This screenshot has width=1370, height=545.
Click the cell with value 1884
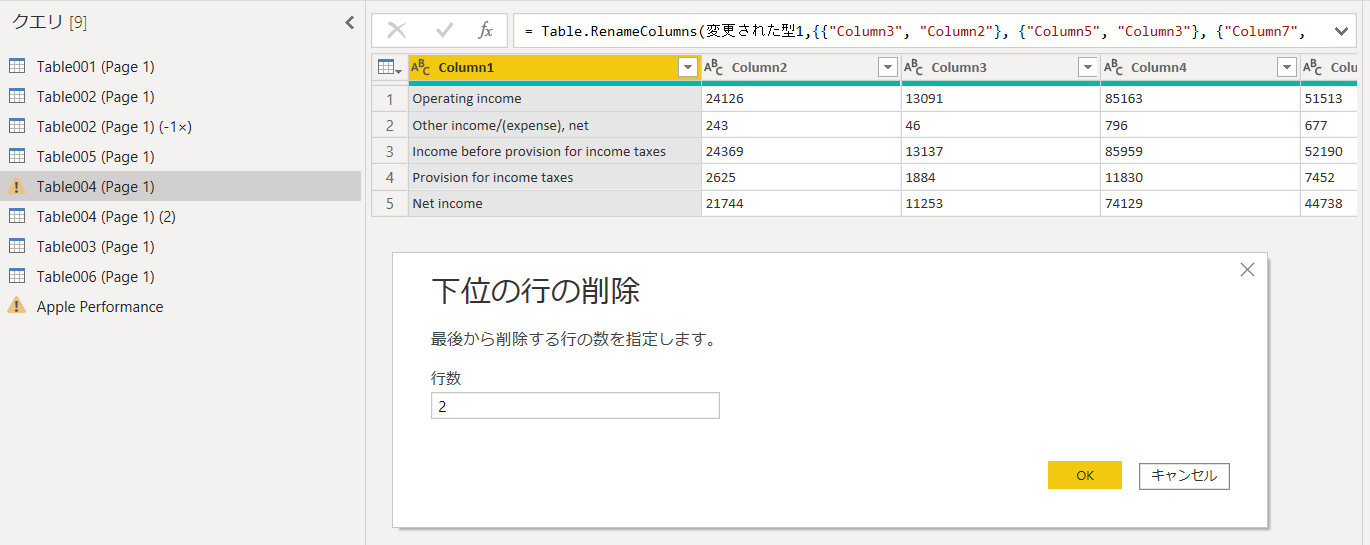pos(1001,177)
